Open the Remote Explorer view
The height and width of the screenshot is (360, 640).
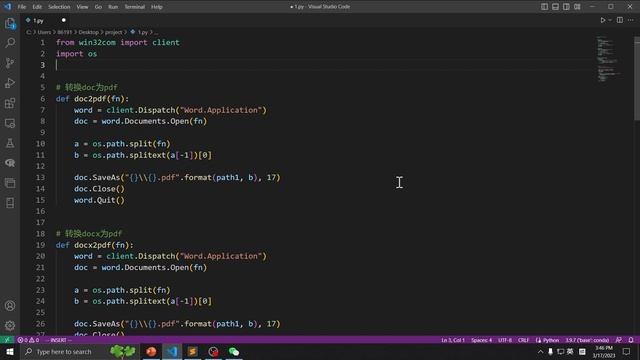click(10, 123)
